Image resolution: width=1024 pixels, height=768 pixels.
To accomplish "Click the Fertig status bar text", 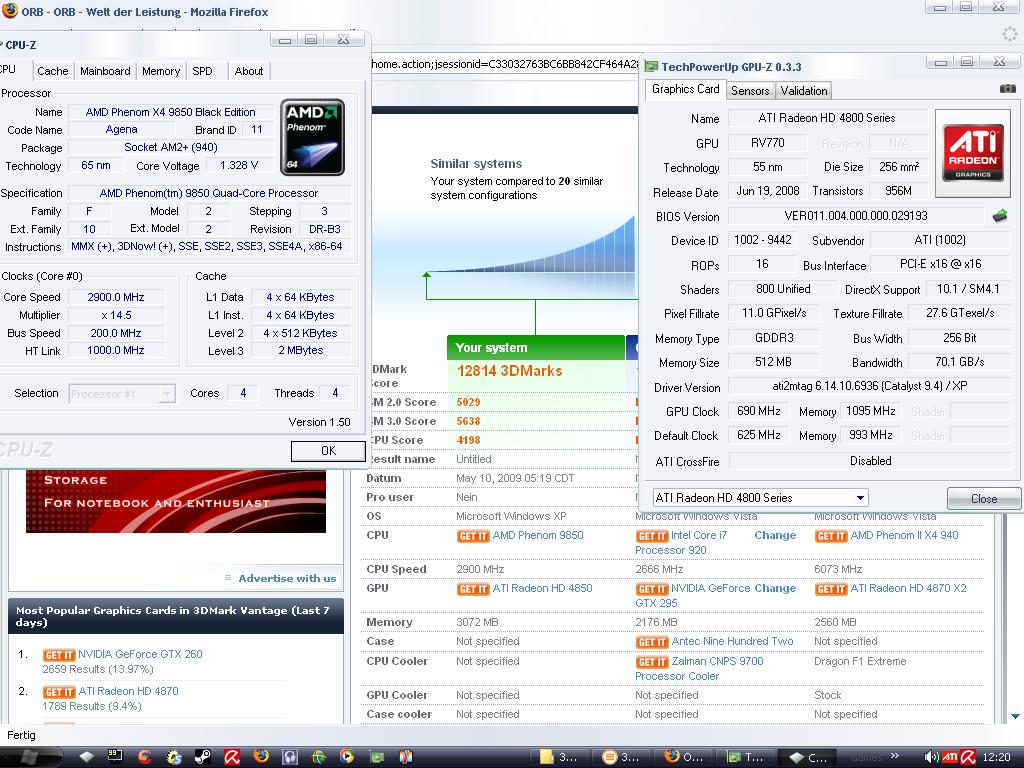I will 22,735.
